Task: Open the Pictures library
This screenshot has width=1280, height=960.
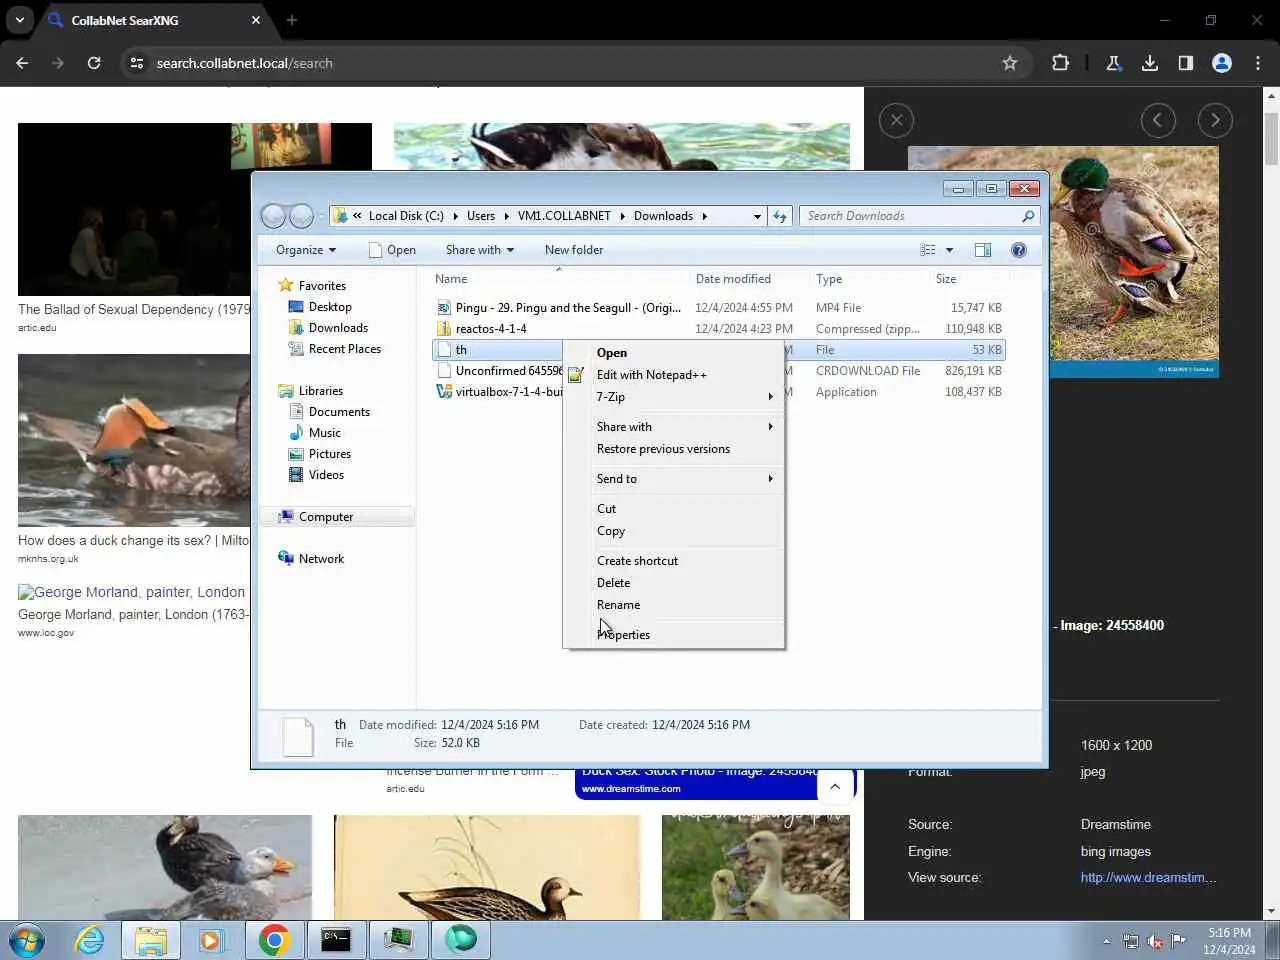Action: pyautogui.click(x=330, y=454)
